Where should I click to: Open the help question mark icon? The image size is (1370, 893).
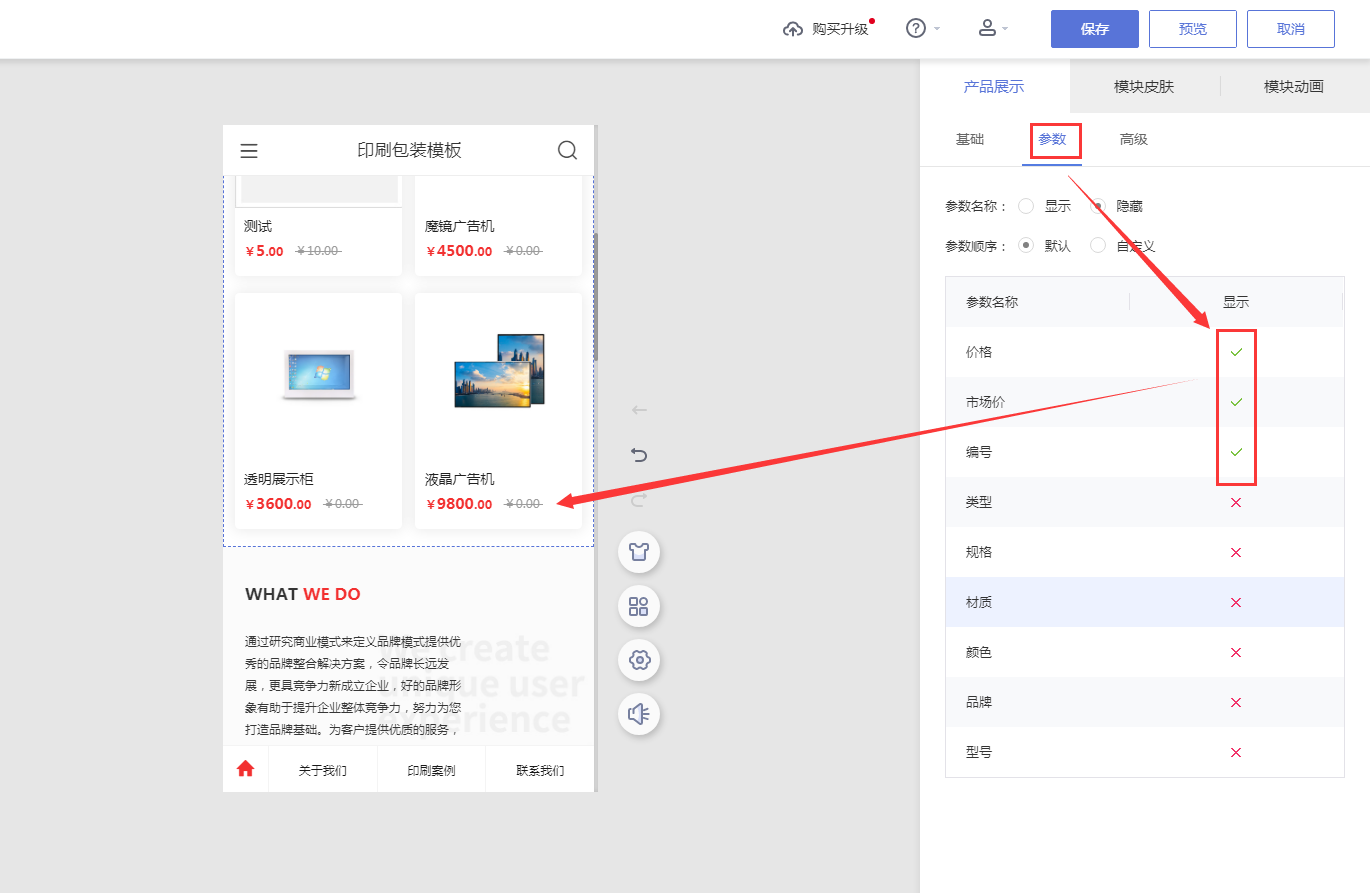click(x=916, y=28)
